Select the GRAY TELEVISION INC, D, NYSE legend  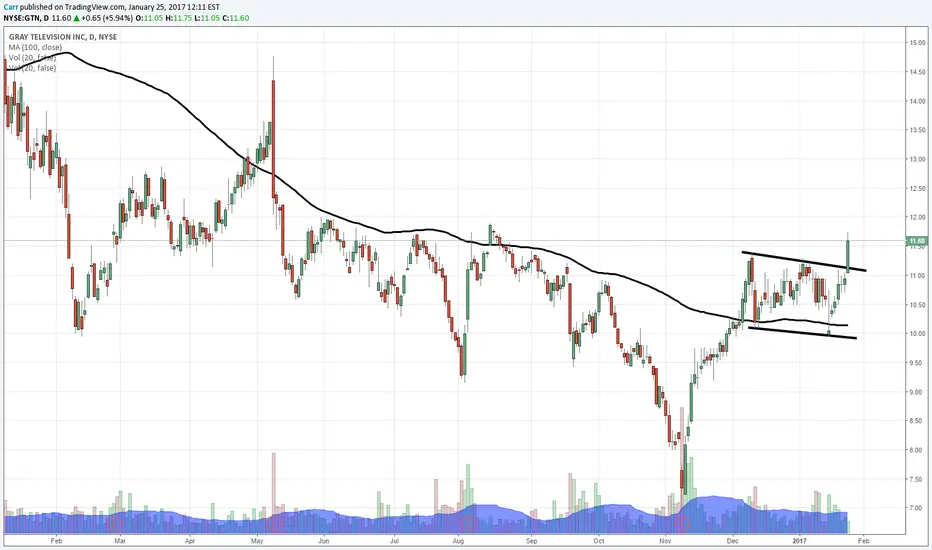coord(63,37)
